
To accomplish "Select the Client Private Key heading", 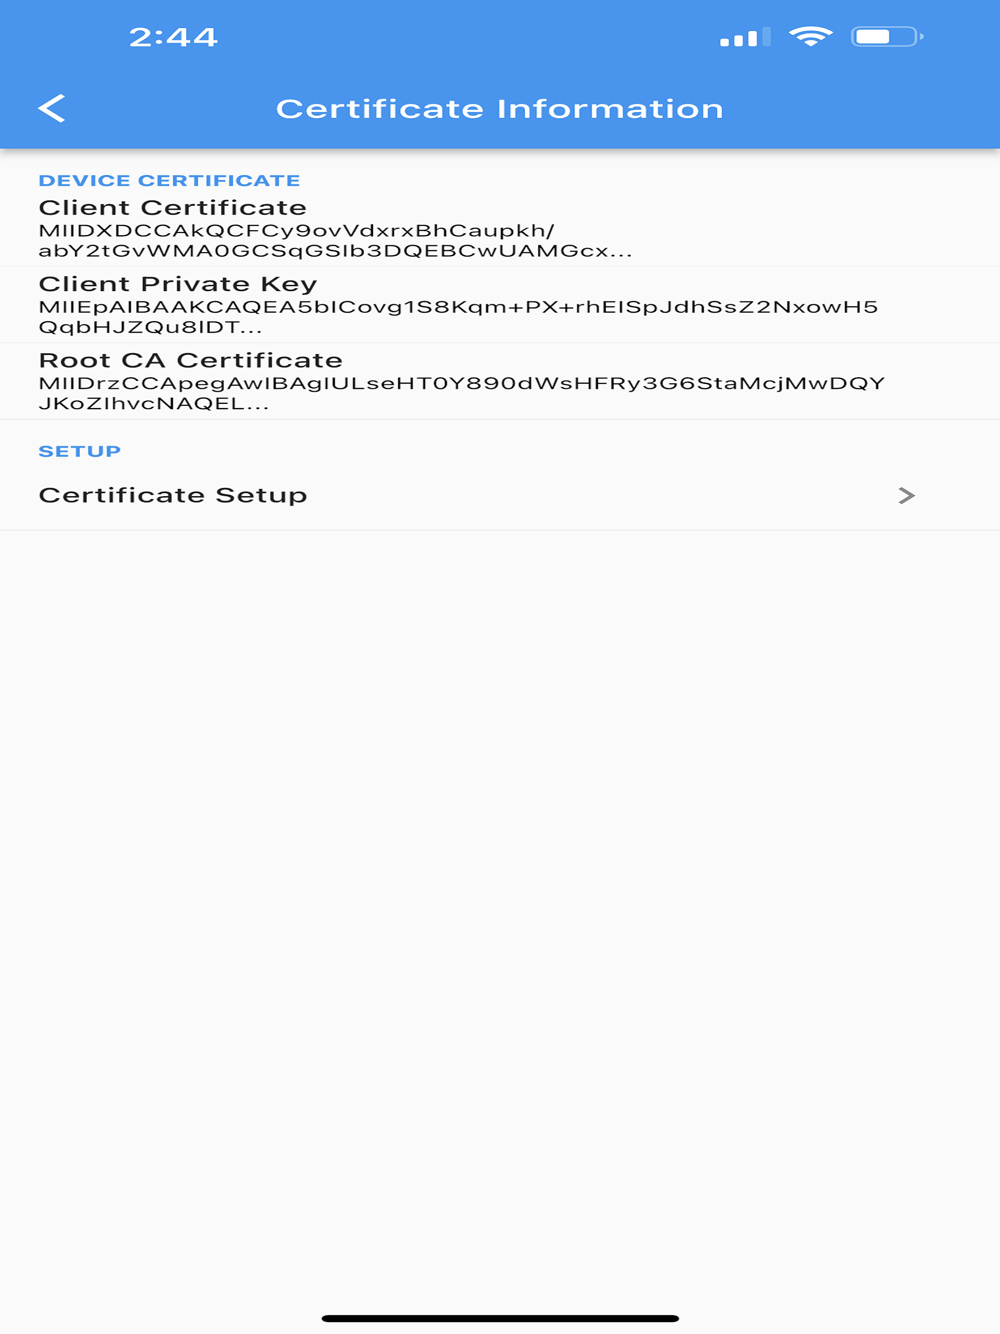I will [178, 284].
